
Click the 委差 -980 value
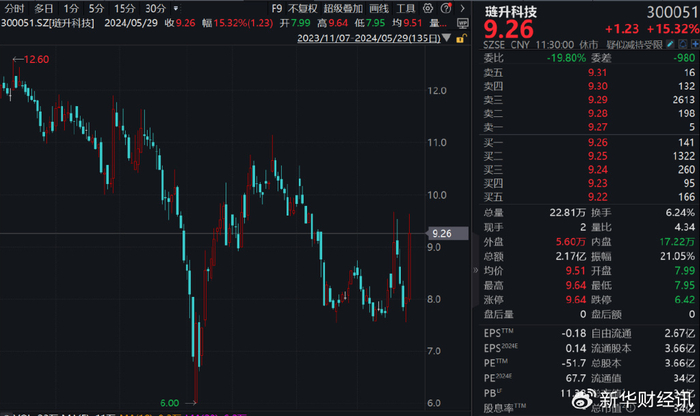684,58
